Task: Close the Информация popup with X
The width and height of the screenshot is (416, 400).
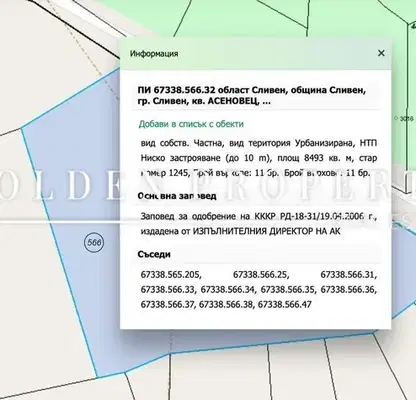Action: coord(381,53)
